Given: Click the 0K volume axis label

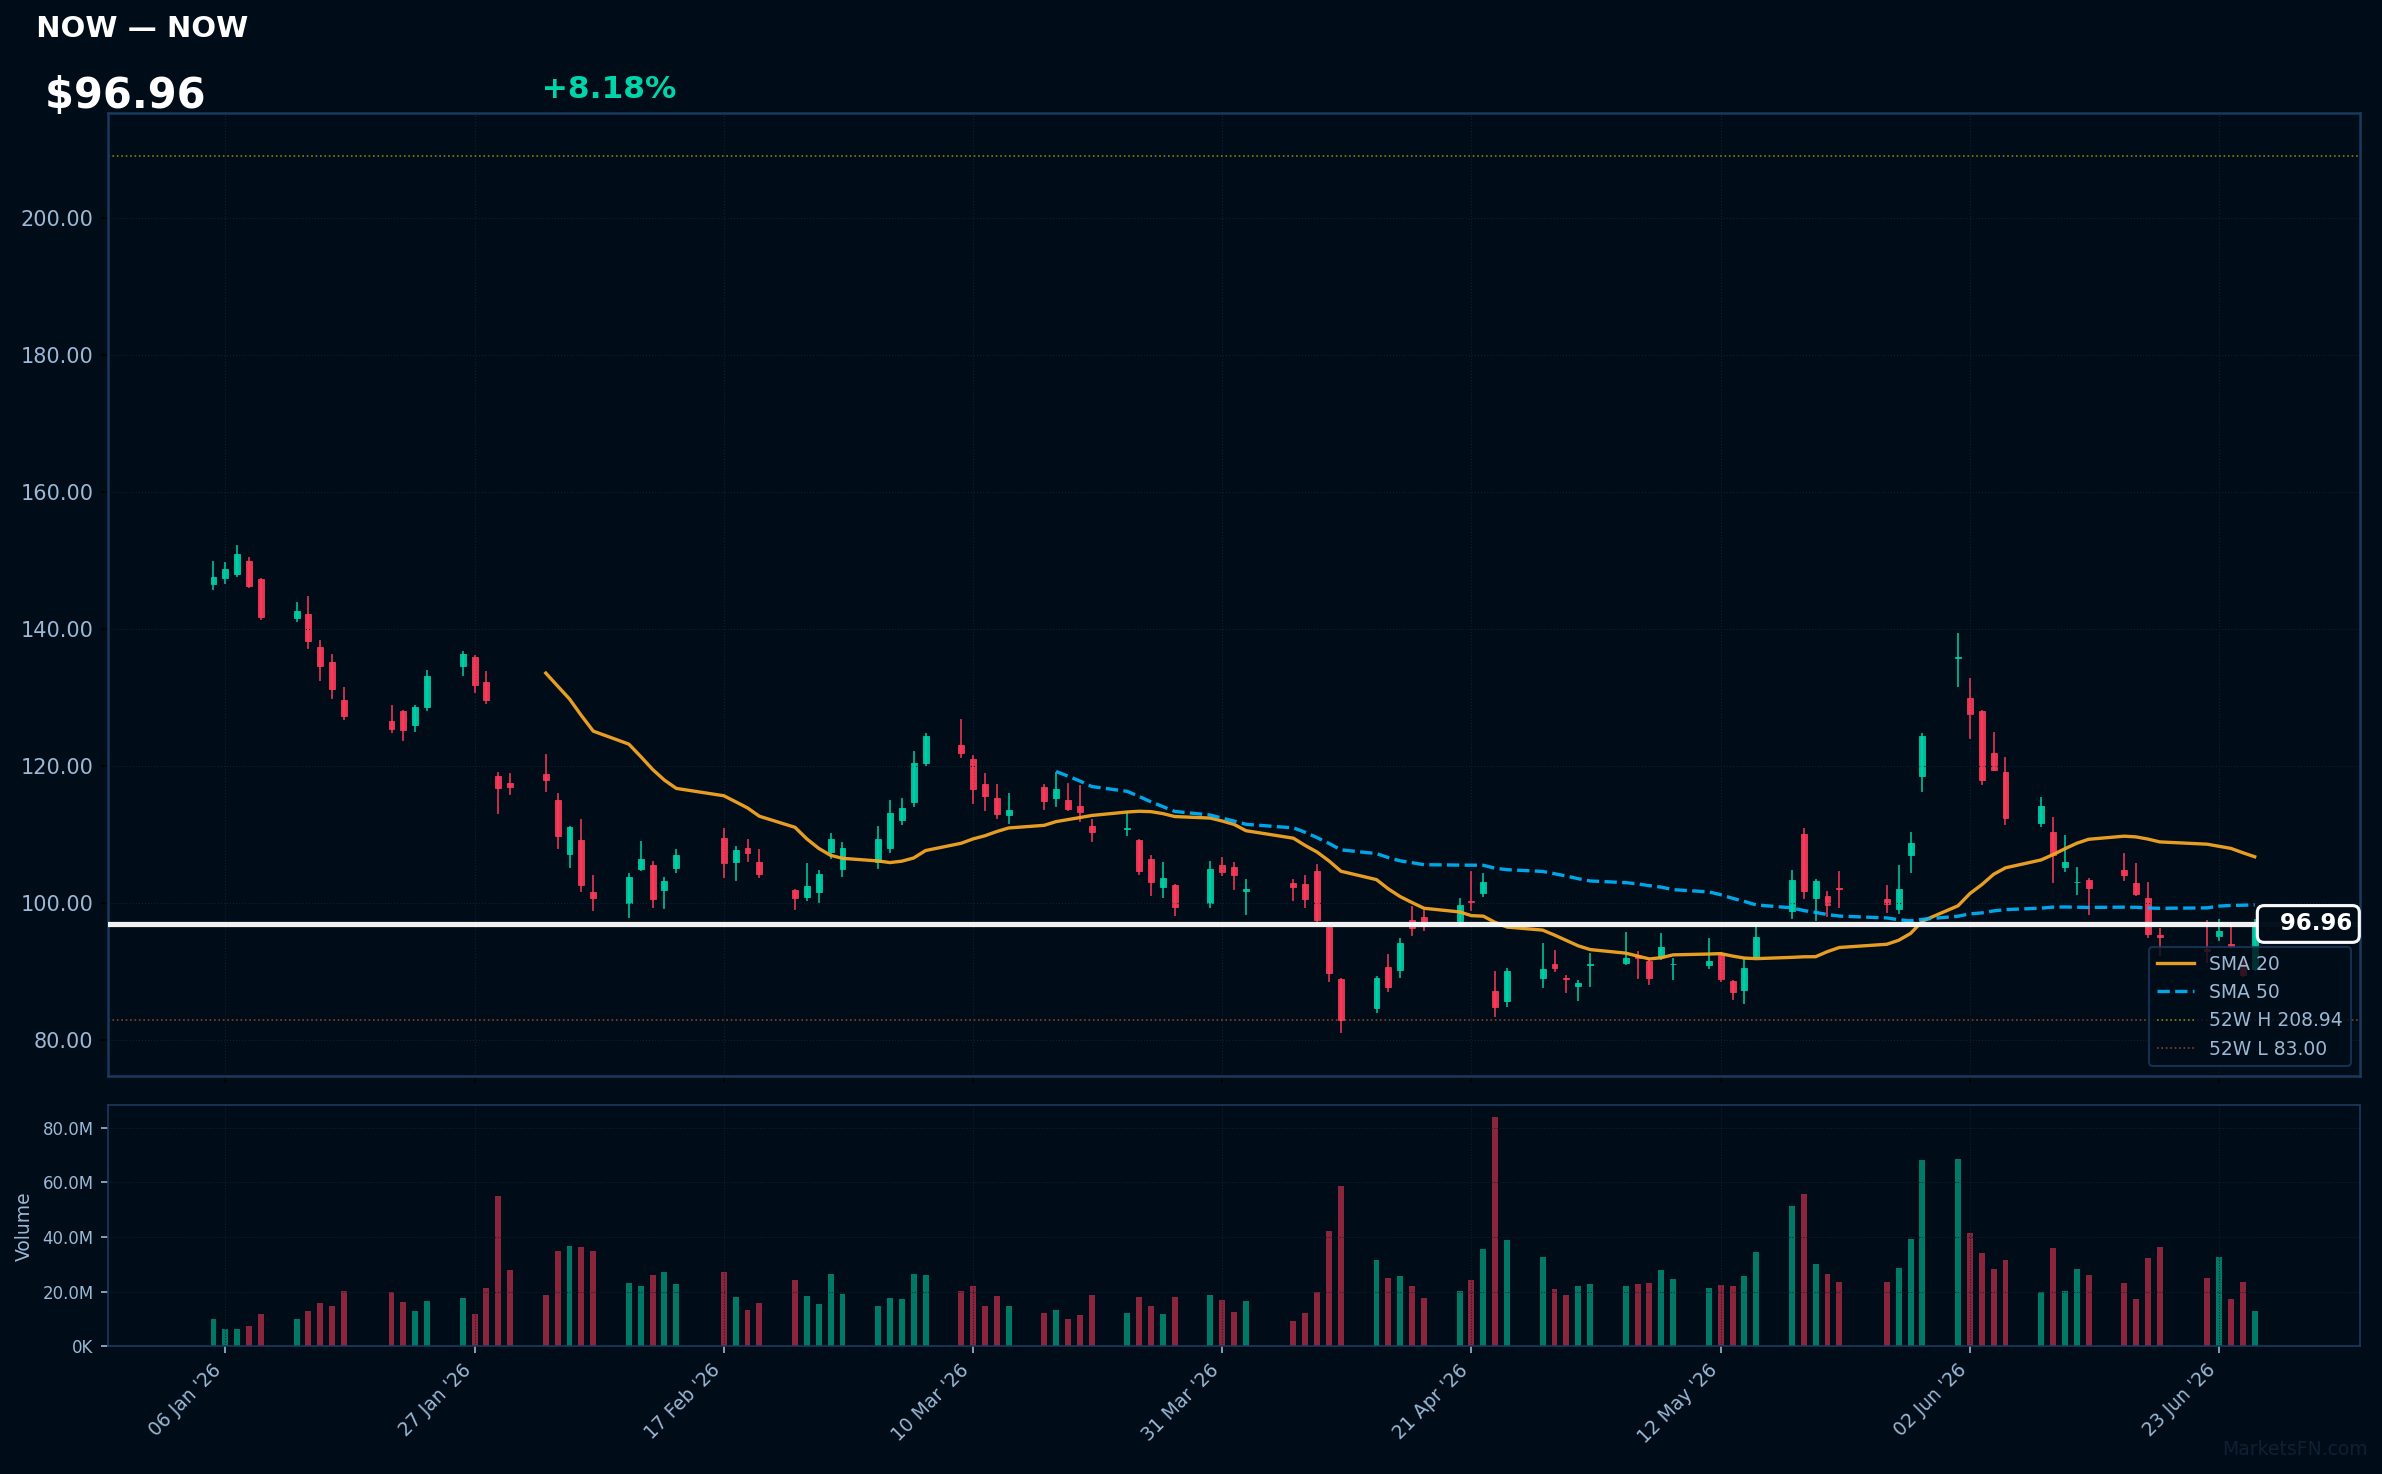Looking at the screenshot, I should coord(82,1347).
